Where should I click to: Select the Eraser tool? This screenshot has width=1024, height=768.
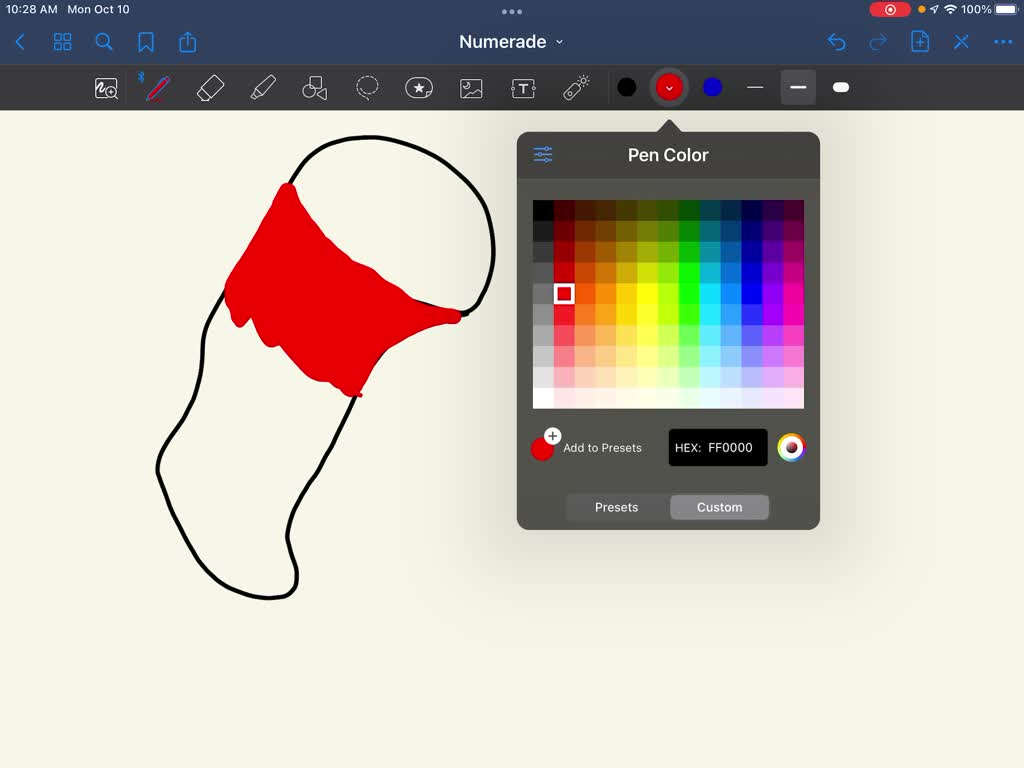[211, 87]
